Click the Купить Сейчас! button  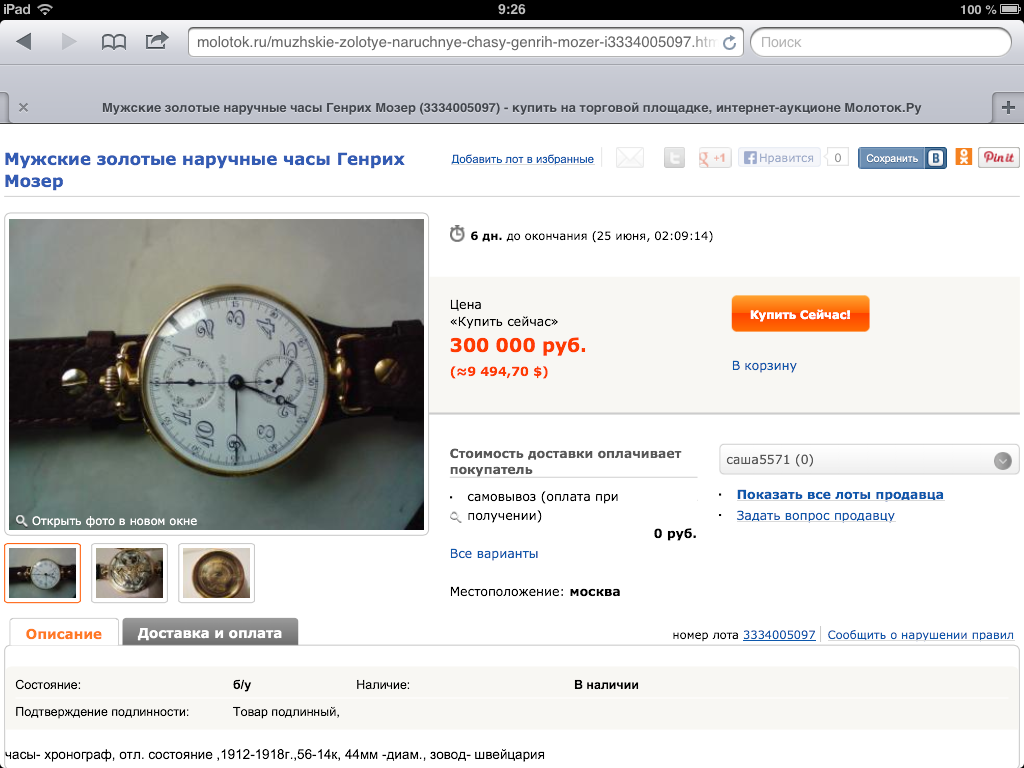(x=800, y=314)
